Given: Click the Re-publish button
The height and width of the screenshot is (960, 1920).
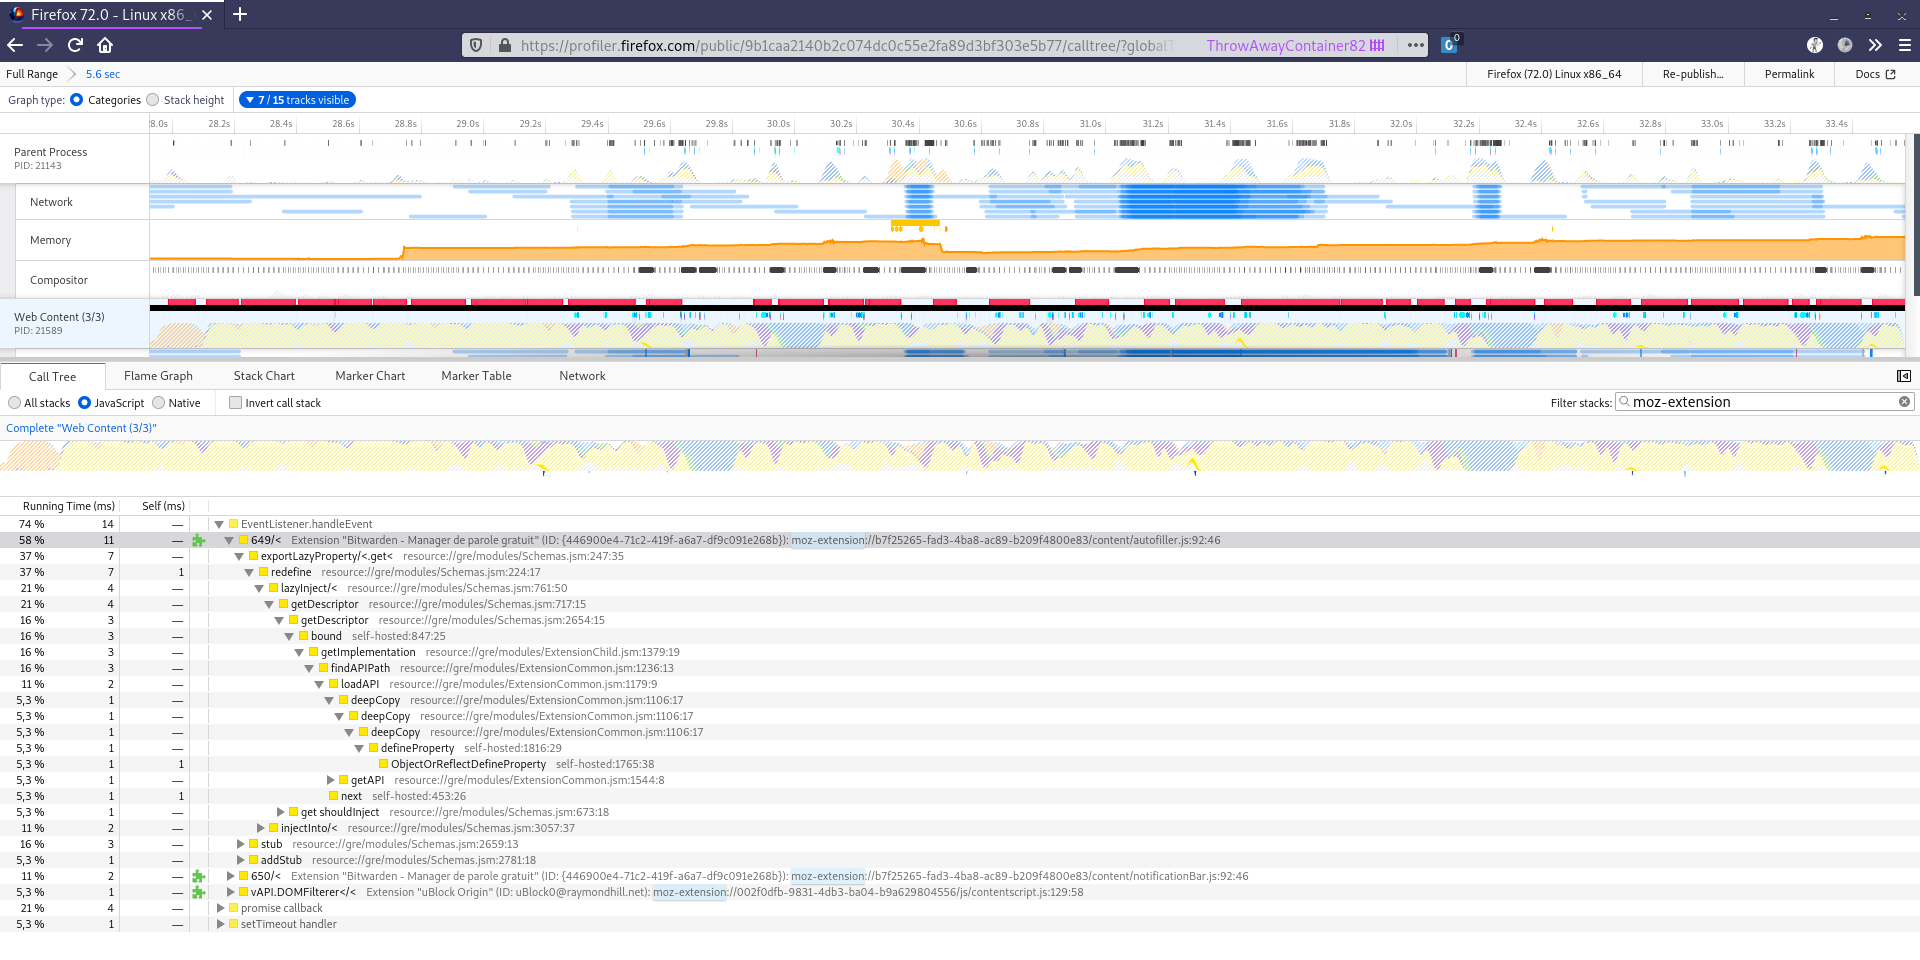Looking at the screenshot, I should click(1693, 74).
